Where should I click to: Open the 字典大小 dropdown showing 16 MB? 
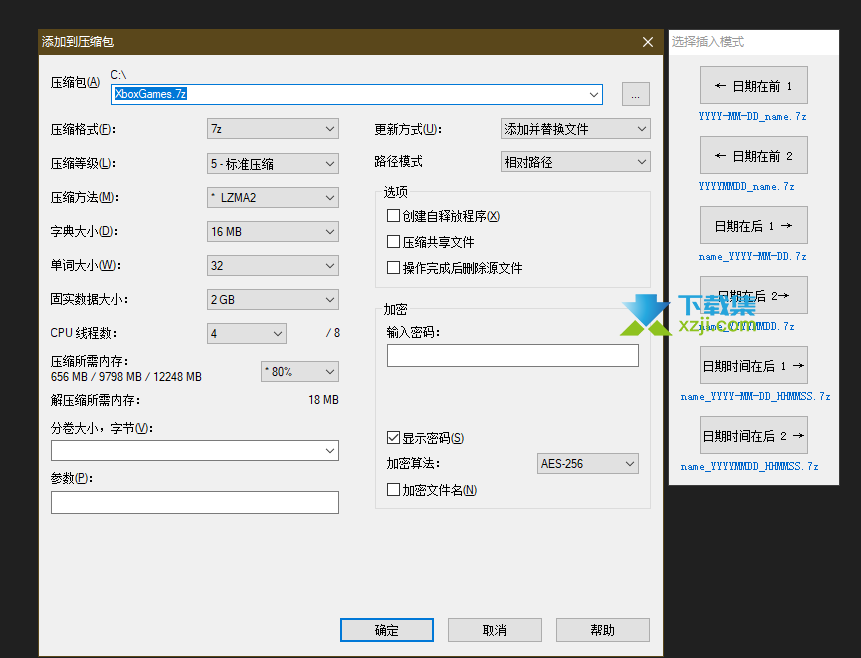pyautogui.click(x=272, y=231)
